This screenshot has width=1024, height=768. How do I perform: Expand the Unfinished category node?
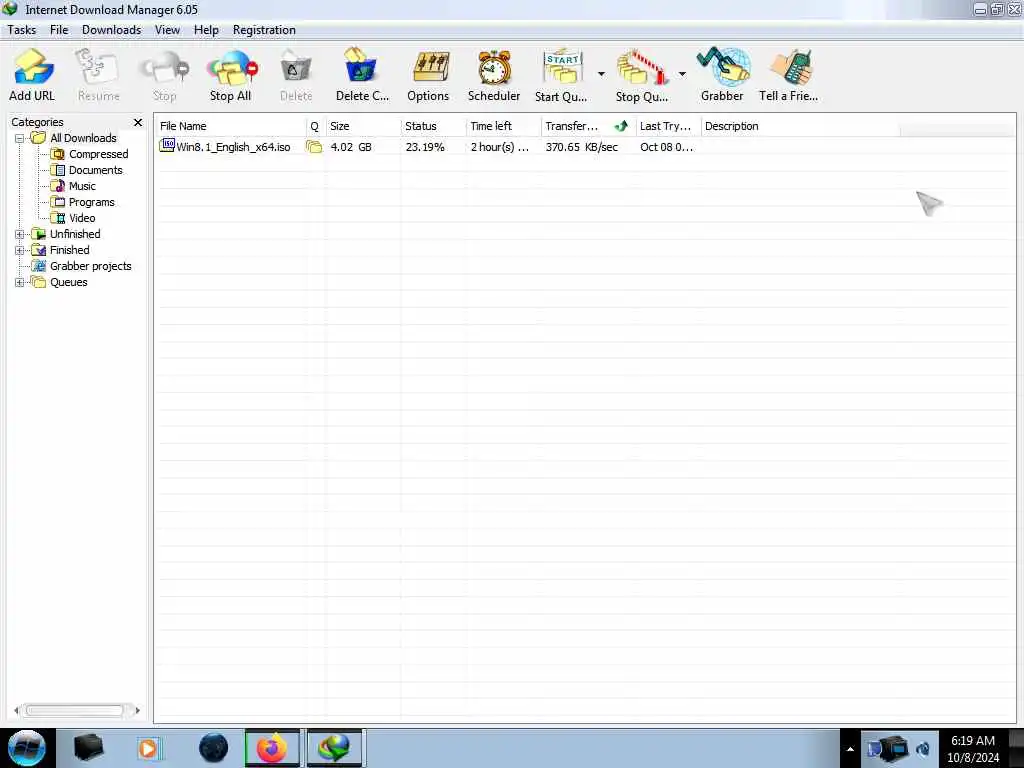(x=20, y=234)
